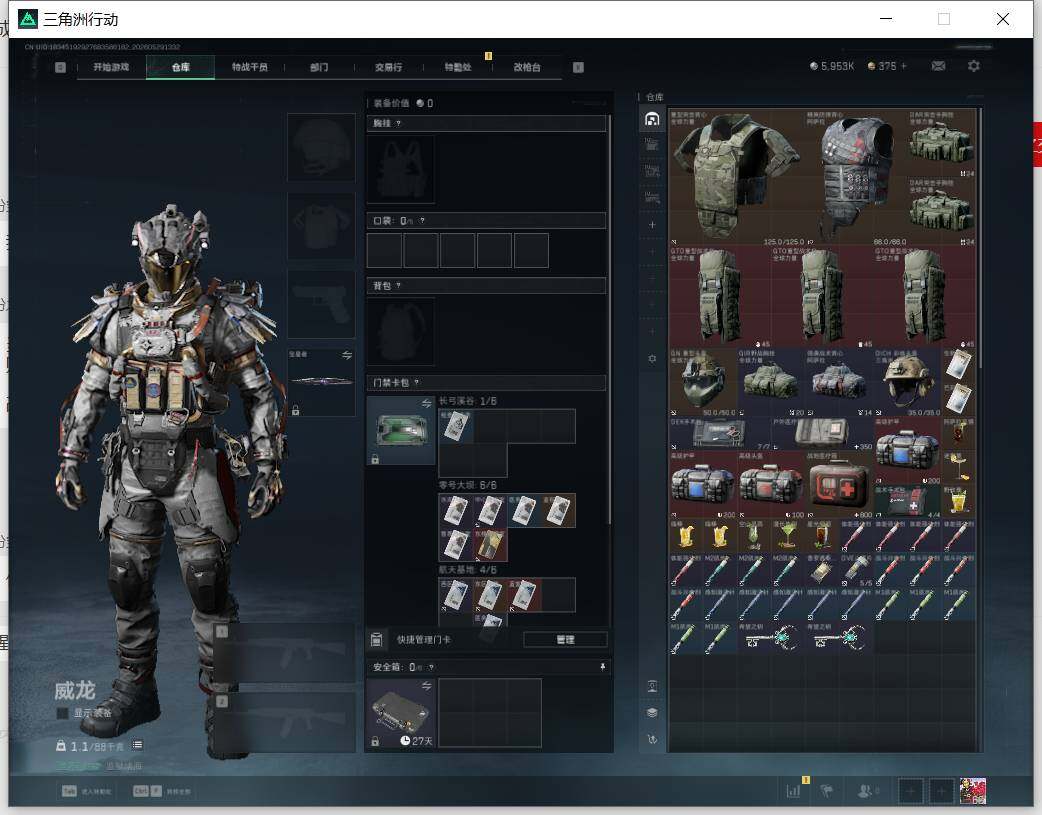Swap the safe box item
This screenshot has width=1042, height=815.
(x=426, y=686)
